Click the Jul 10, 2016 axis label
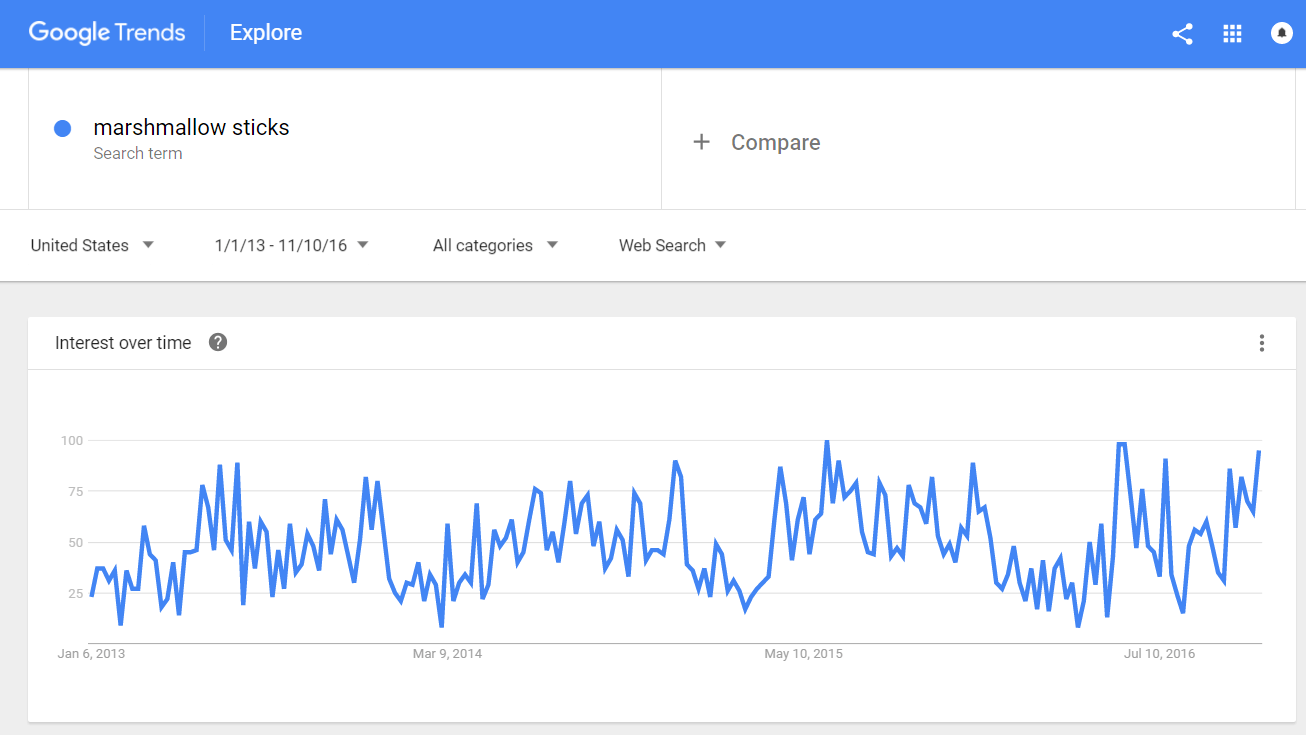This screenshot has width=1306, height=735. (x=1159, y=654)
